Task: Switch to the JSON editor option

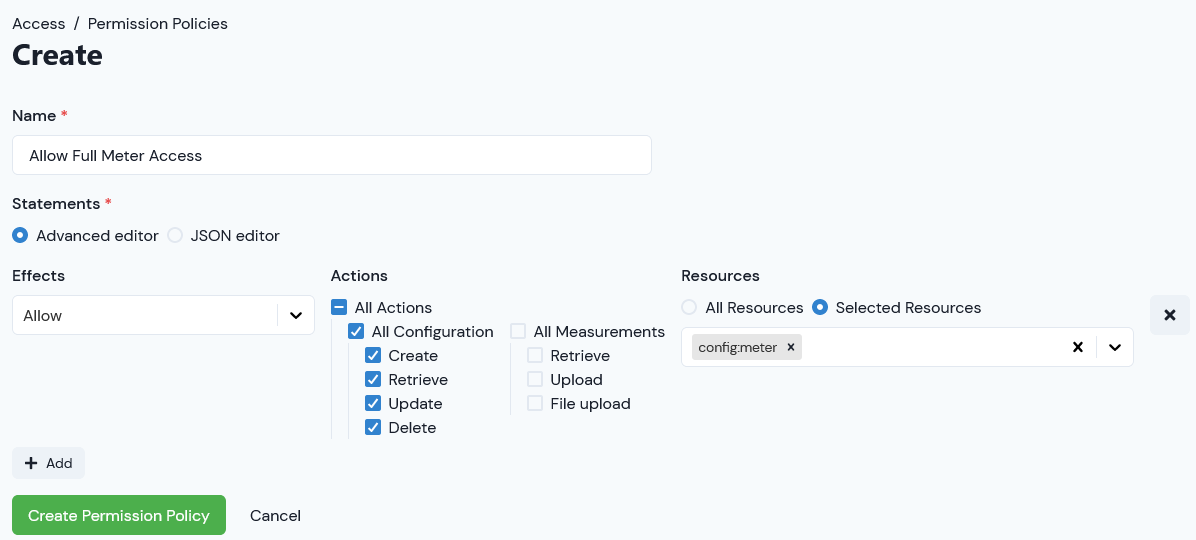Action: coord(175,236)
